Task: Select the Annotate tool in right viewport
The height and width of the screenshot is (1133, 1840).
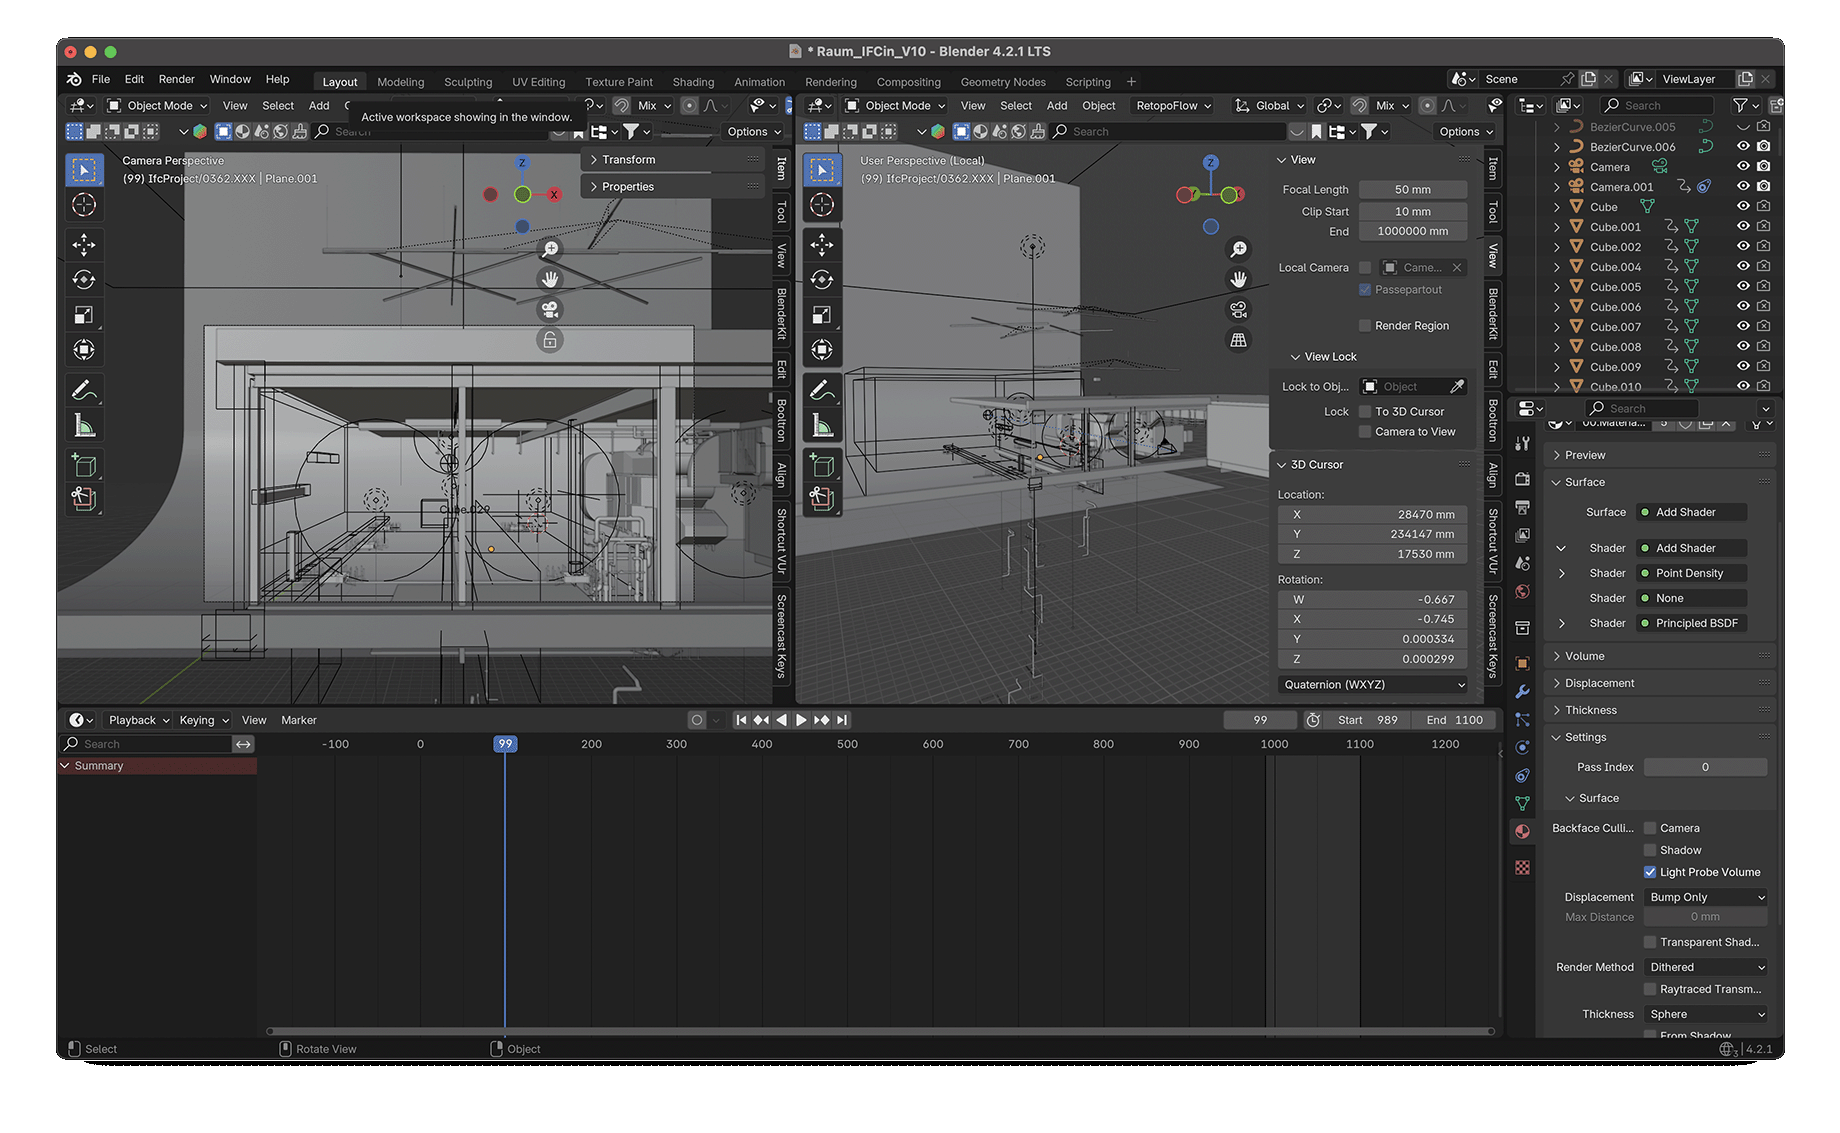Action: 821,390
